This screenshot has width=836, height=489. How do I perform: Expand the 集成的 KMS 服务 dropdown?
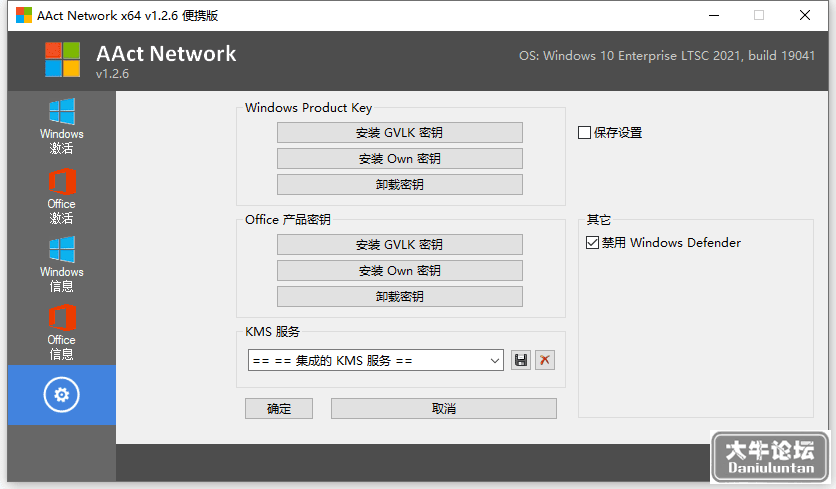pyautogui.click(x=494, y=361)
